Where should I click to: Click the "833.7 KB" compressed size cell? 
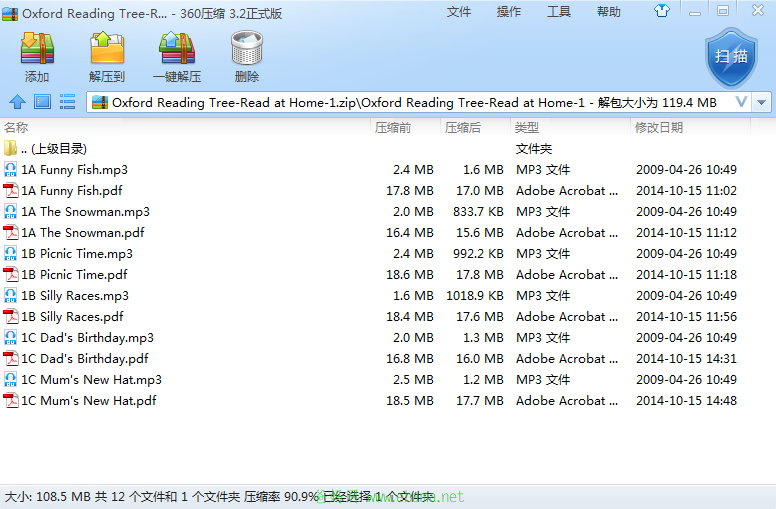(478, 211)
